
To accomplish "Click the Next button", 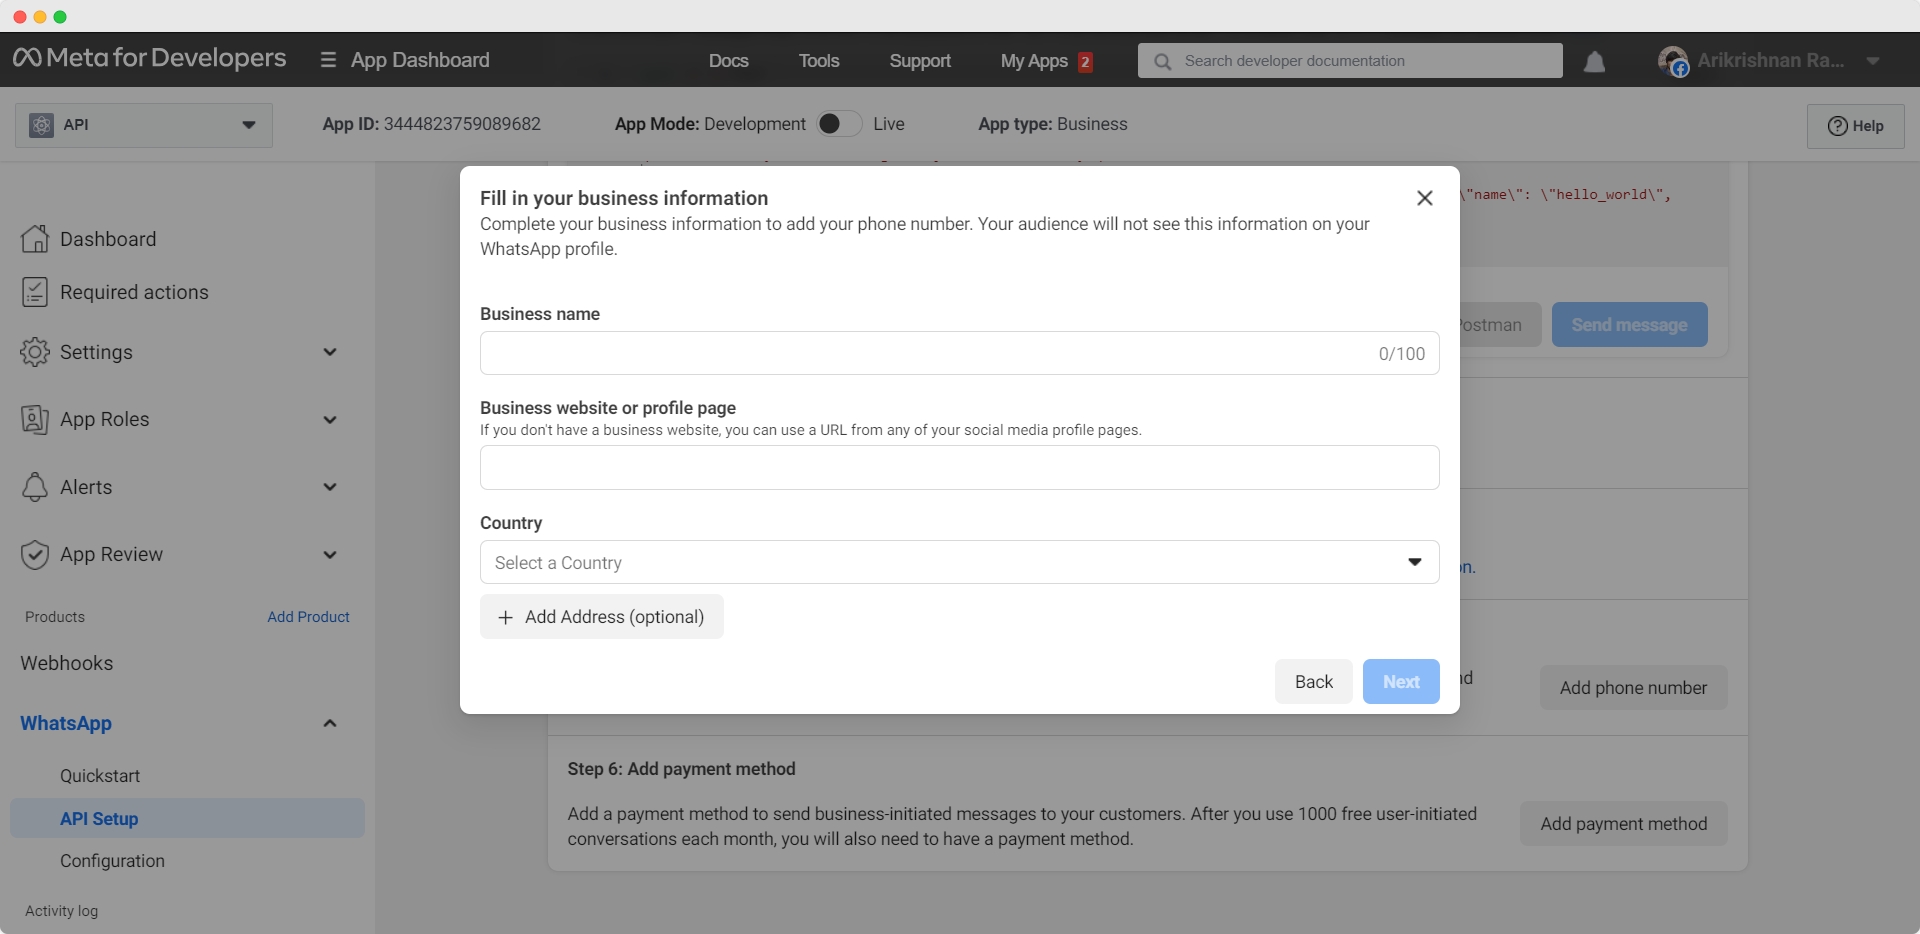I will (1401, 681).
